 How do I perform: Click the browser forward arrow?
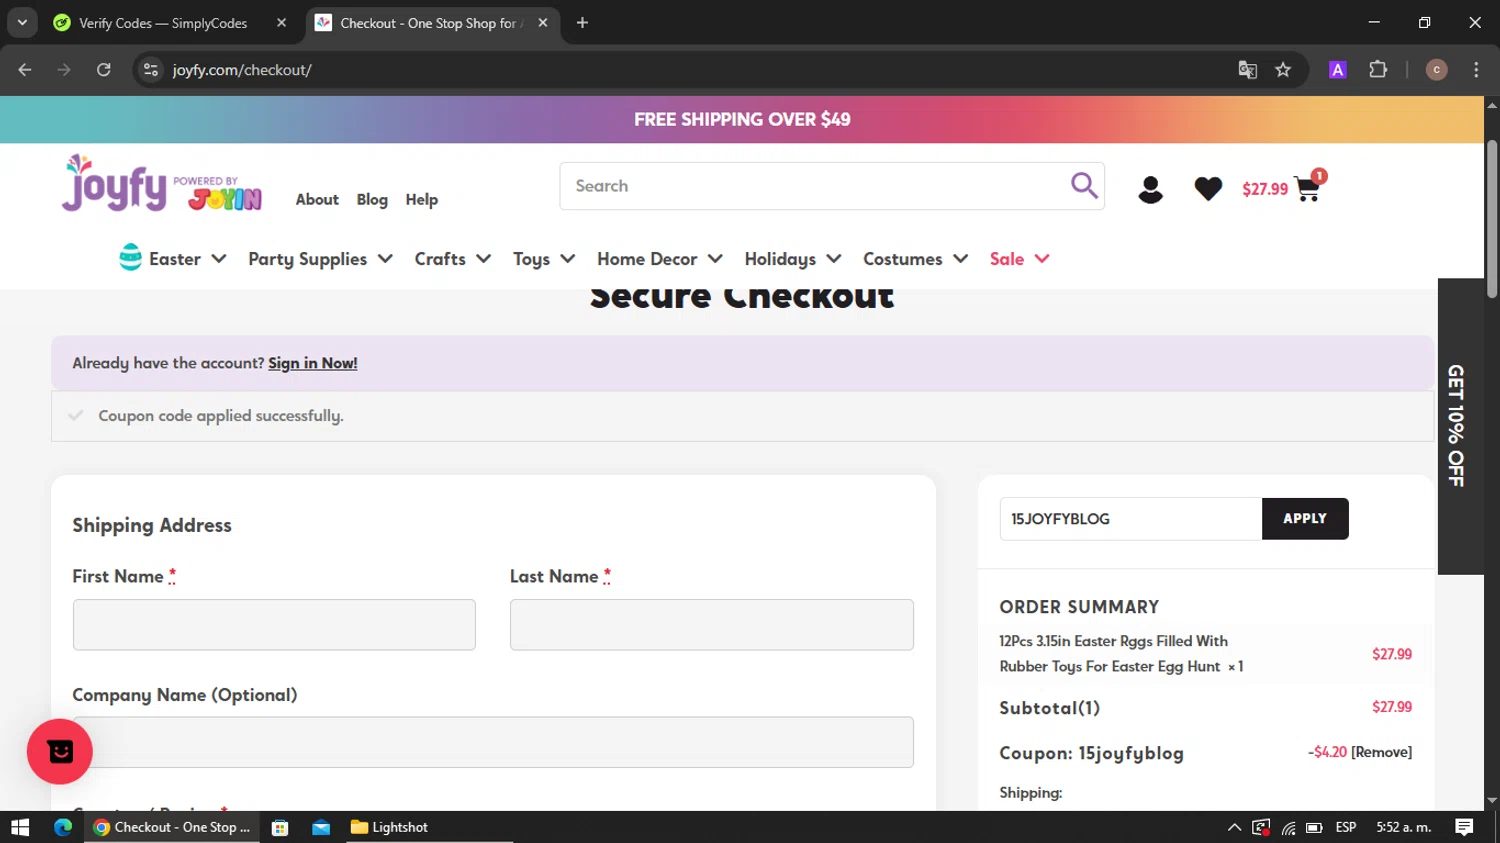pyautogui.click(x=64, y=70)
